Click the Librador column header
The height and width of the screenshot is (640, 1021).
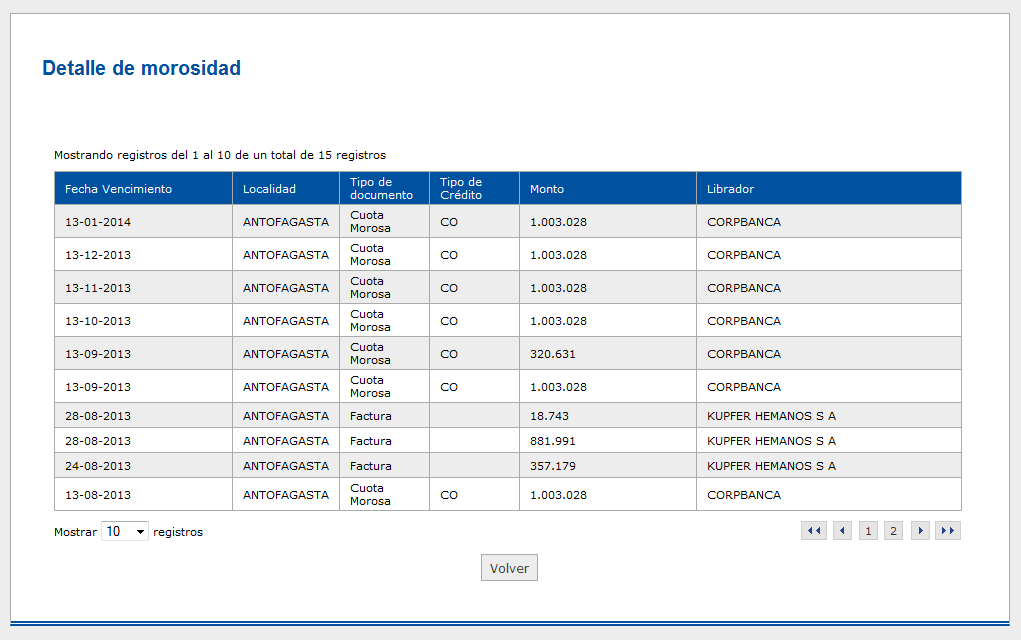coord(829,189)
